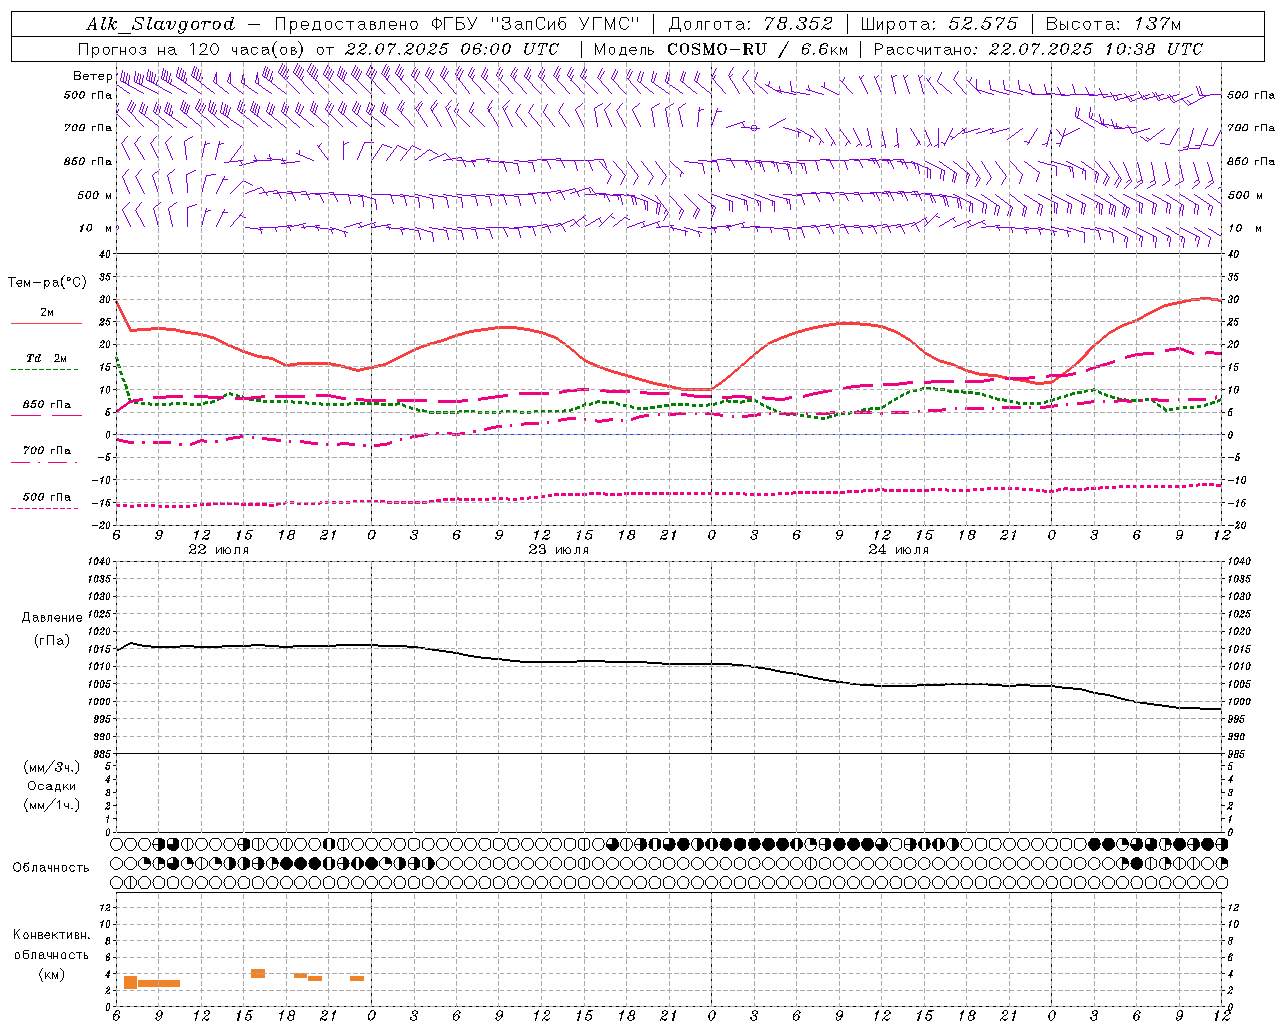Image resolution: width=1280 pixels, height=1024 pixels.
Task: Click the 'Прогноз на 120 часа(ов)' forecast text
Action: pyautogui.click(x=192, y=49)
